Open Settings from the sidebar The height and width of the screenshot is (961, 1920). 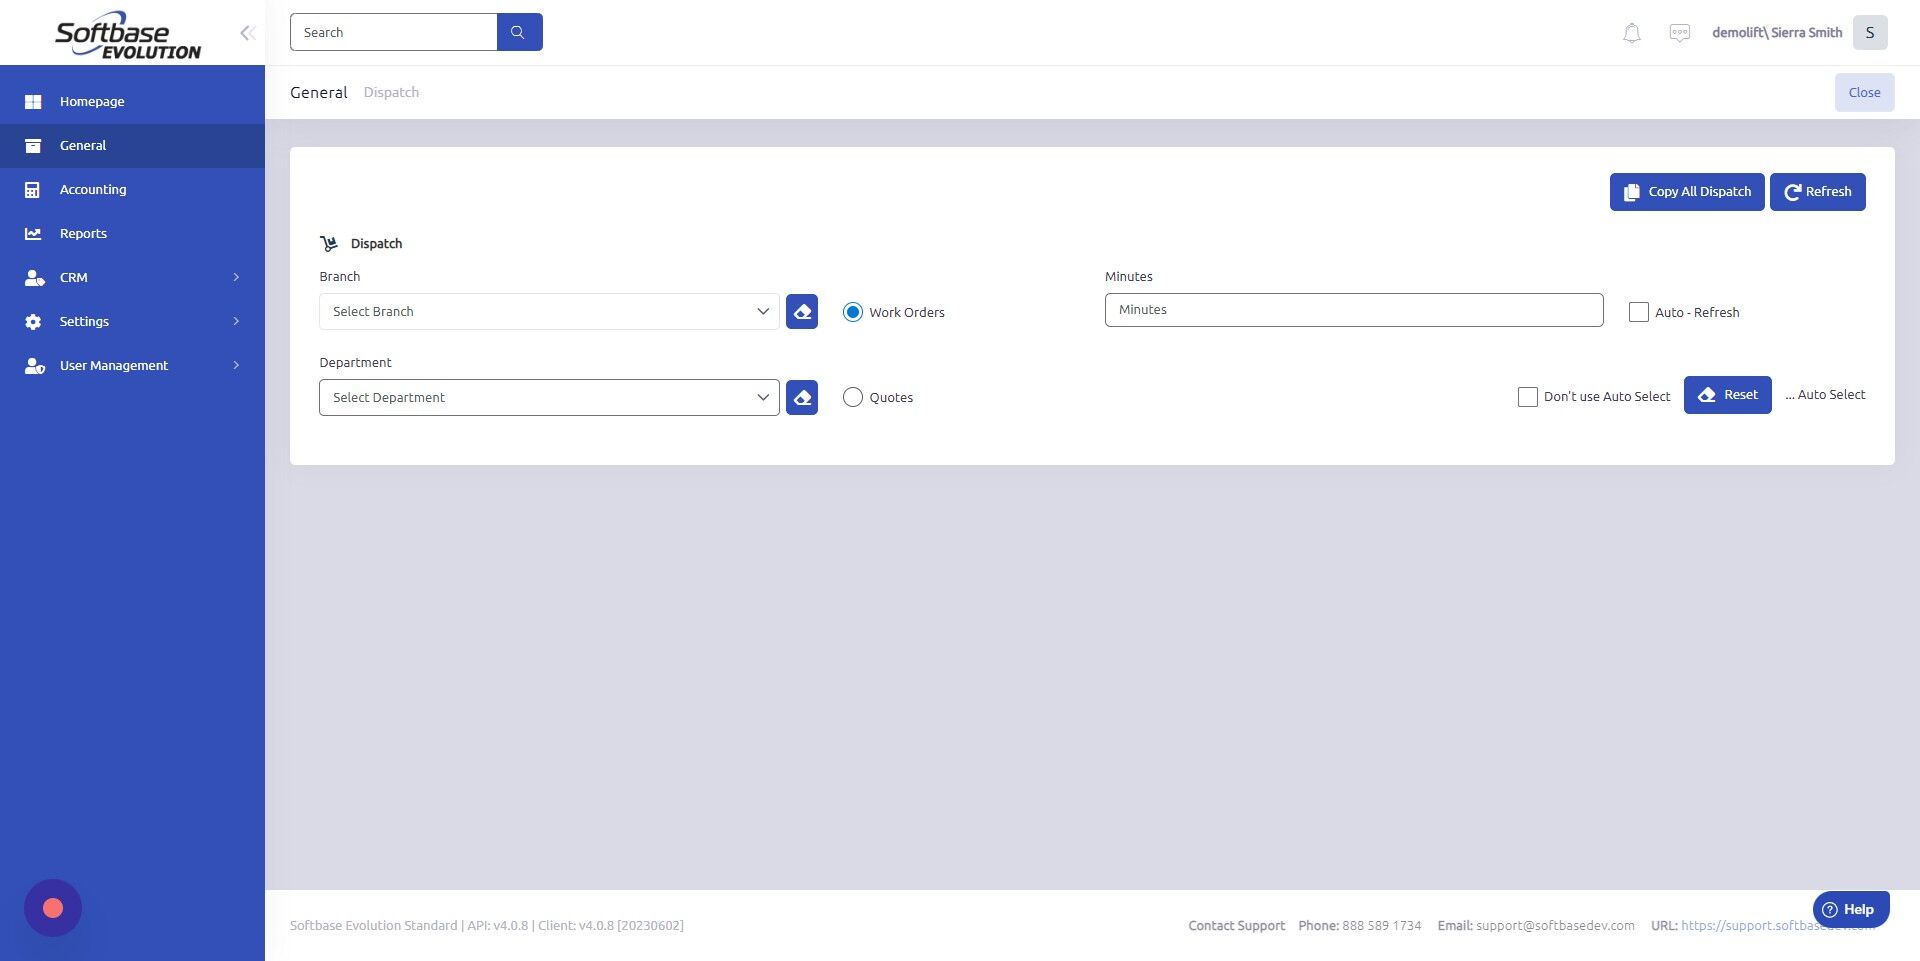84,321
